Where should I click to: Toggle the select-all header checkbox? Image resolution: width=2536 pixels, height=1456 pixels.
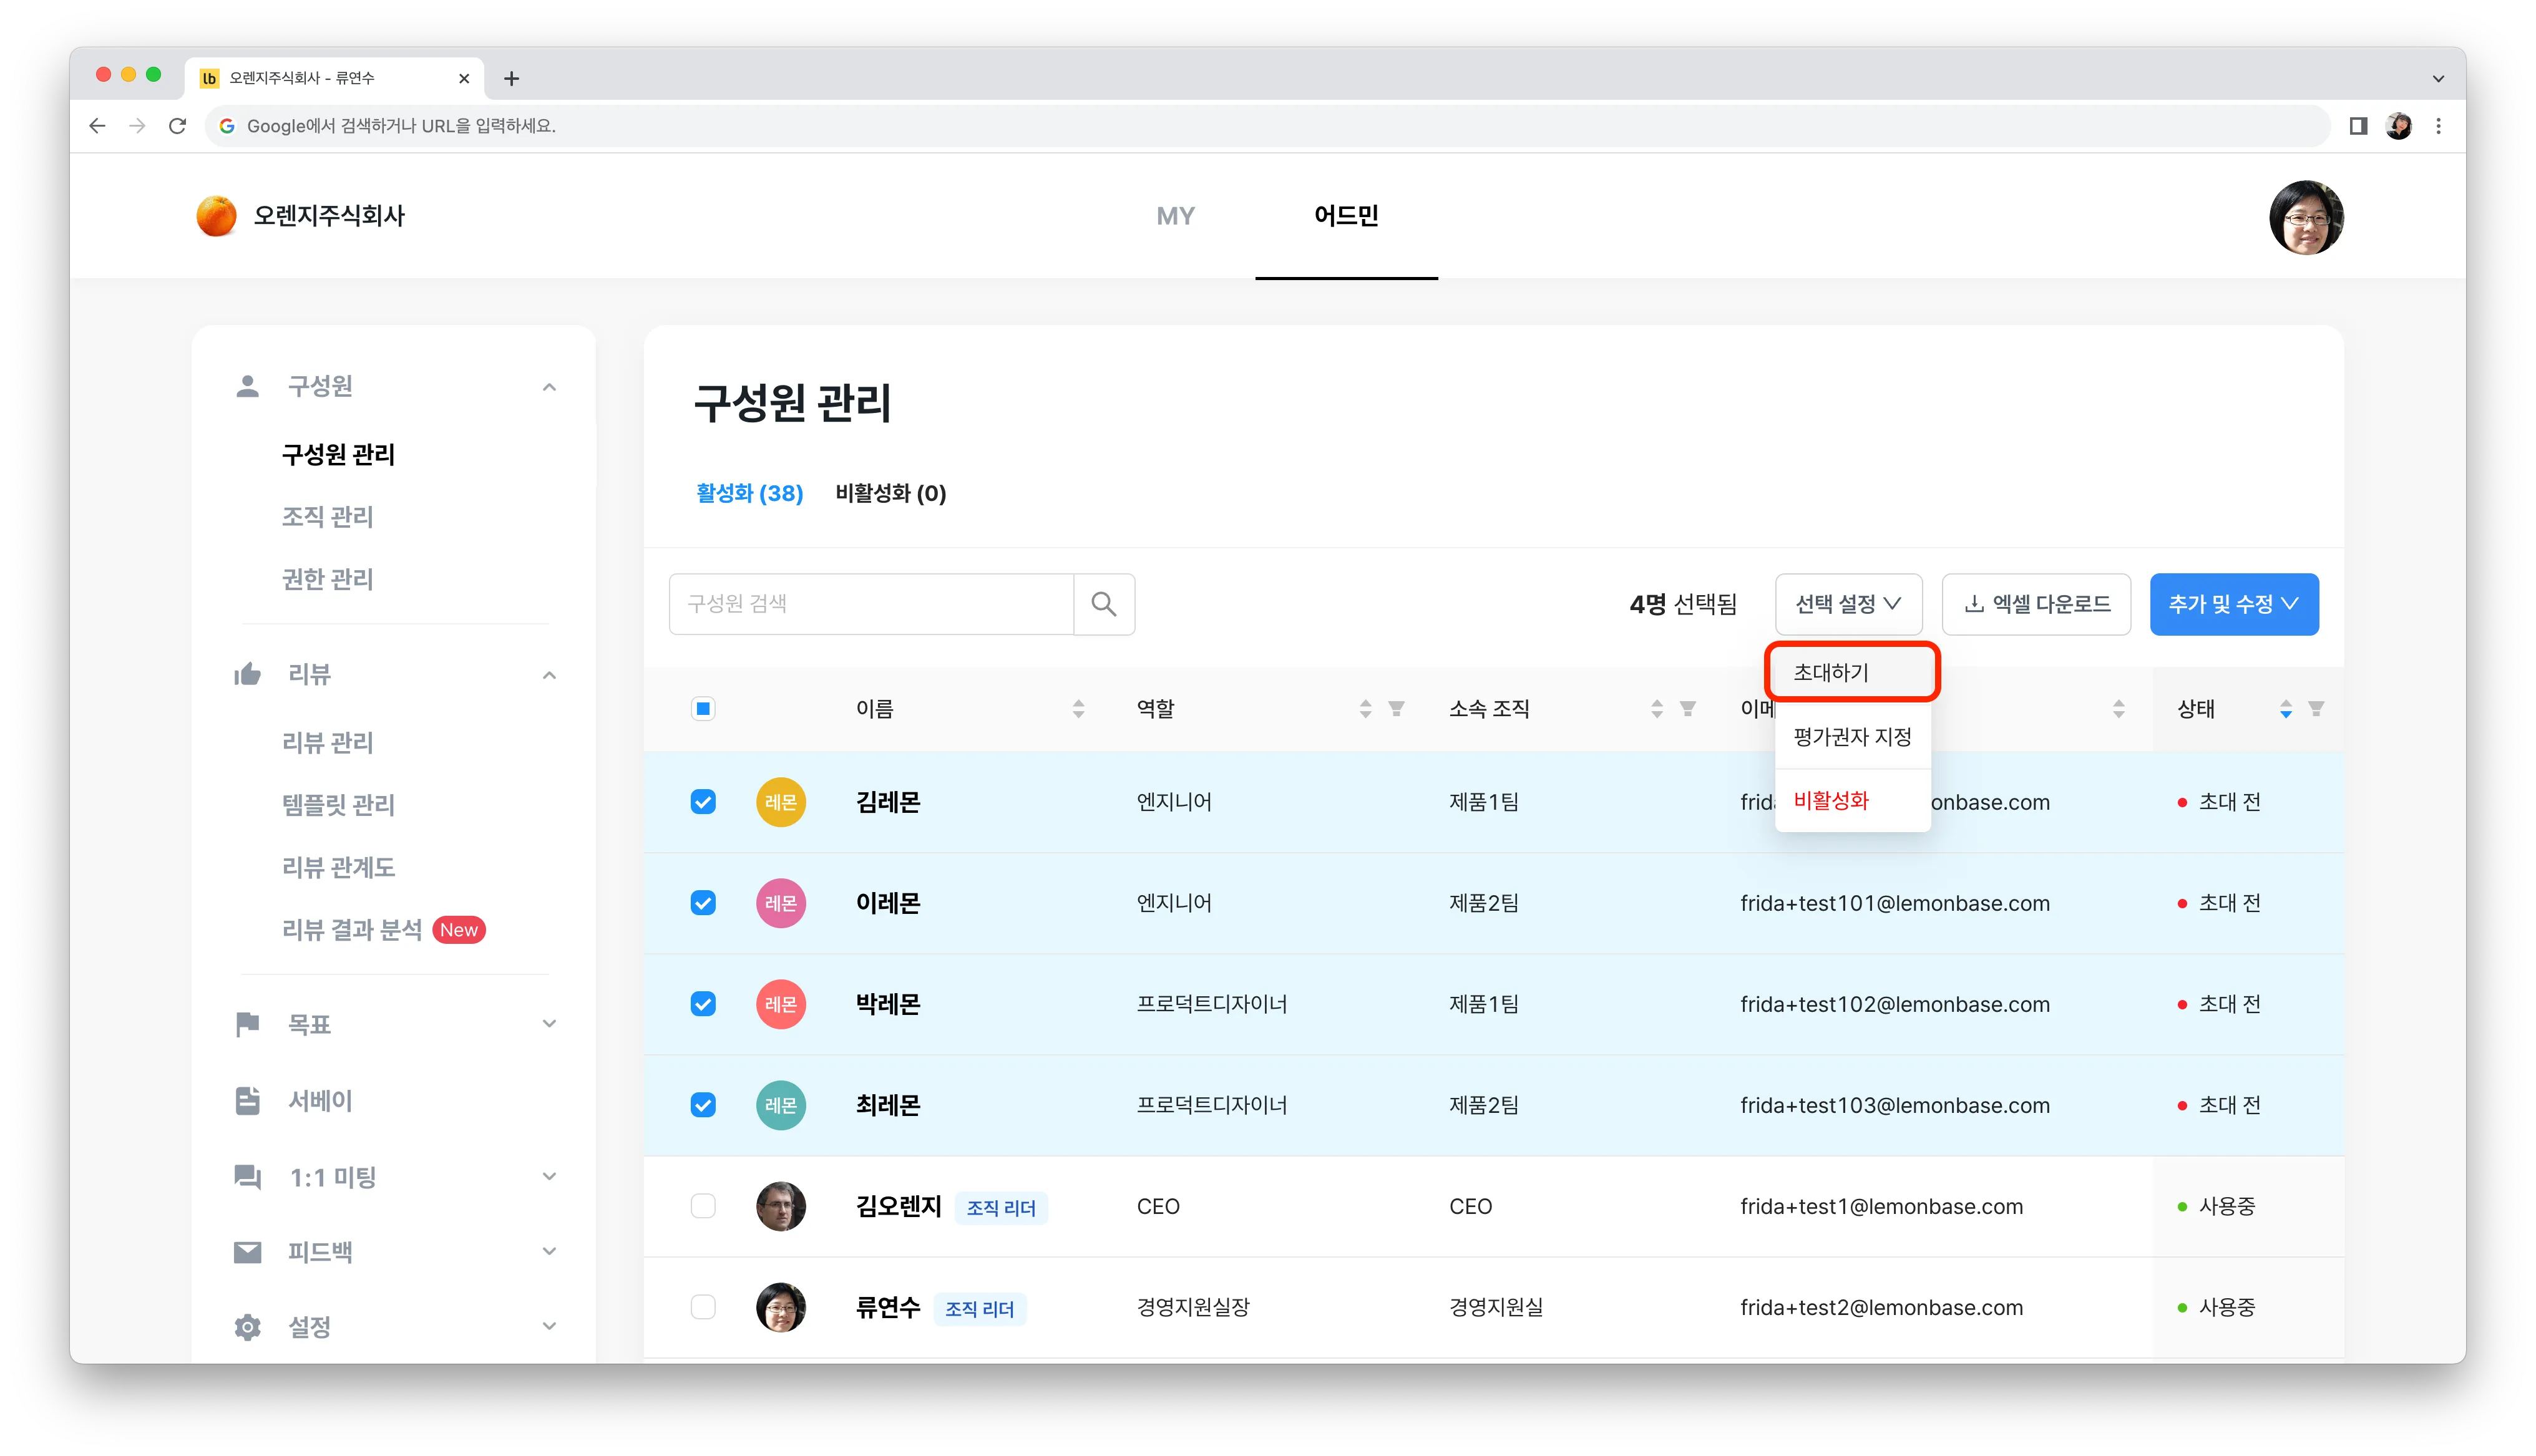coord(703,709)
